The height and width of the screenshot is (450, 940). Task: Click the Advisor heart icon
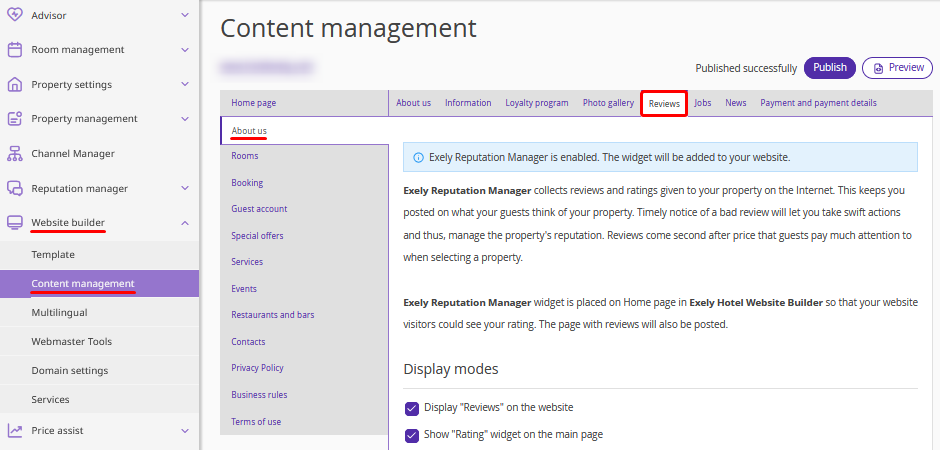[15, 15]
